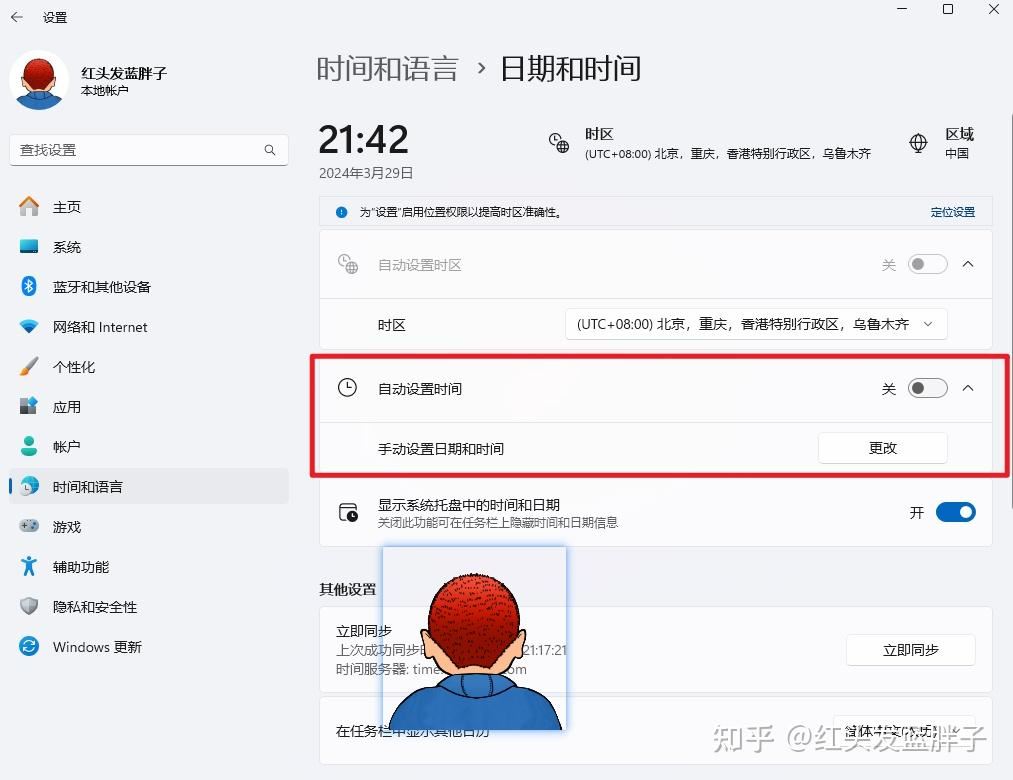Collapse the 自动设置时间 section chevron

coord(967,388)
